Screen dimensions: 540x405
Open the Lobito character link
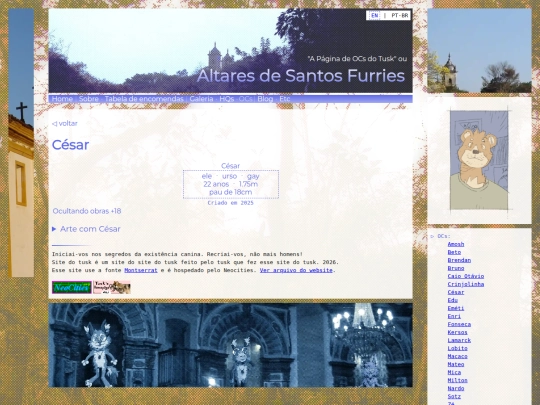[458, 348]
